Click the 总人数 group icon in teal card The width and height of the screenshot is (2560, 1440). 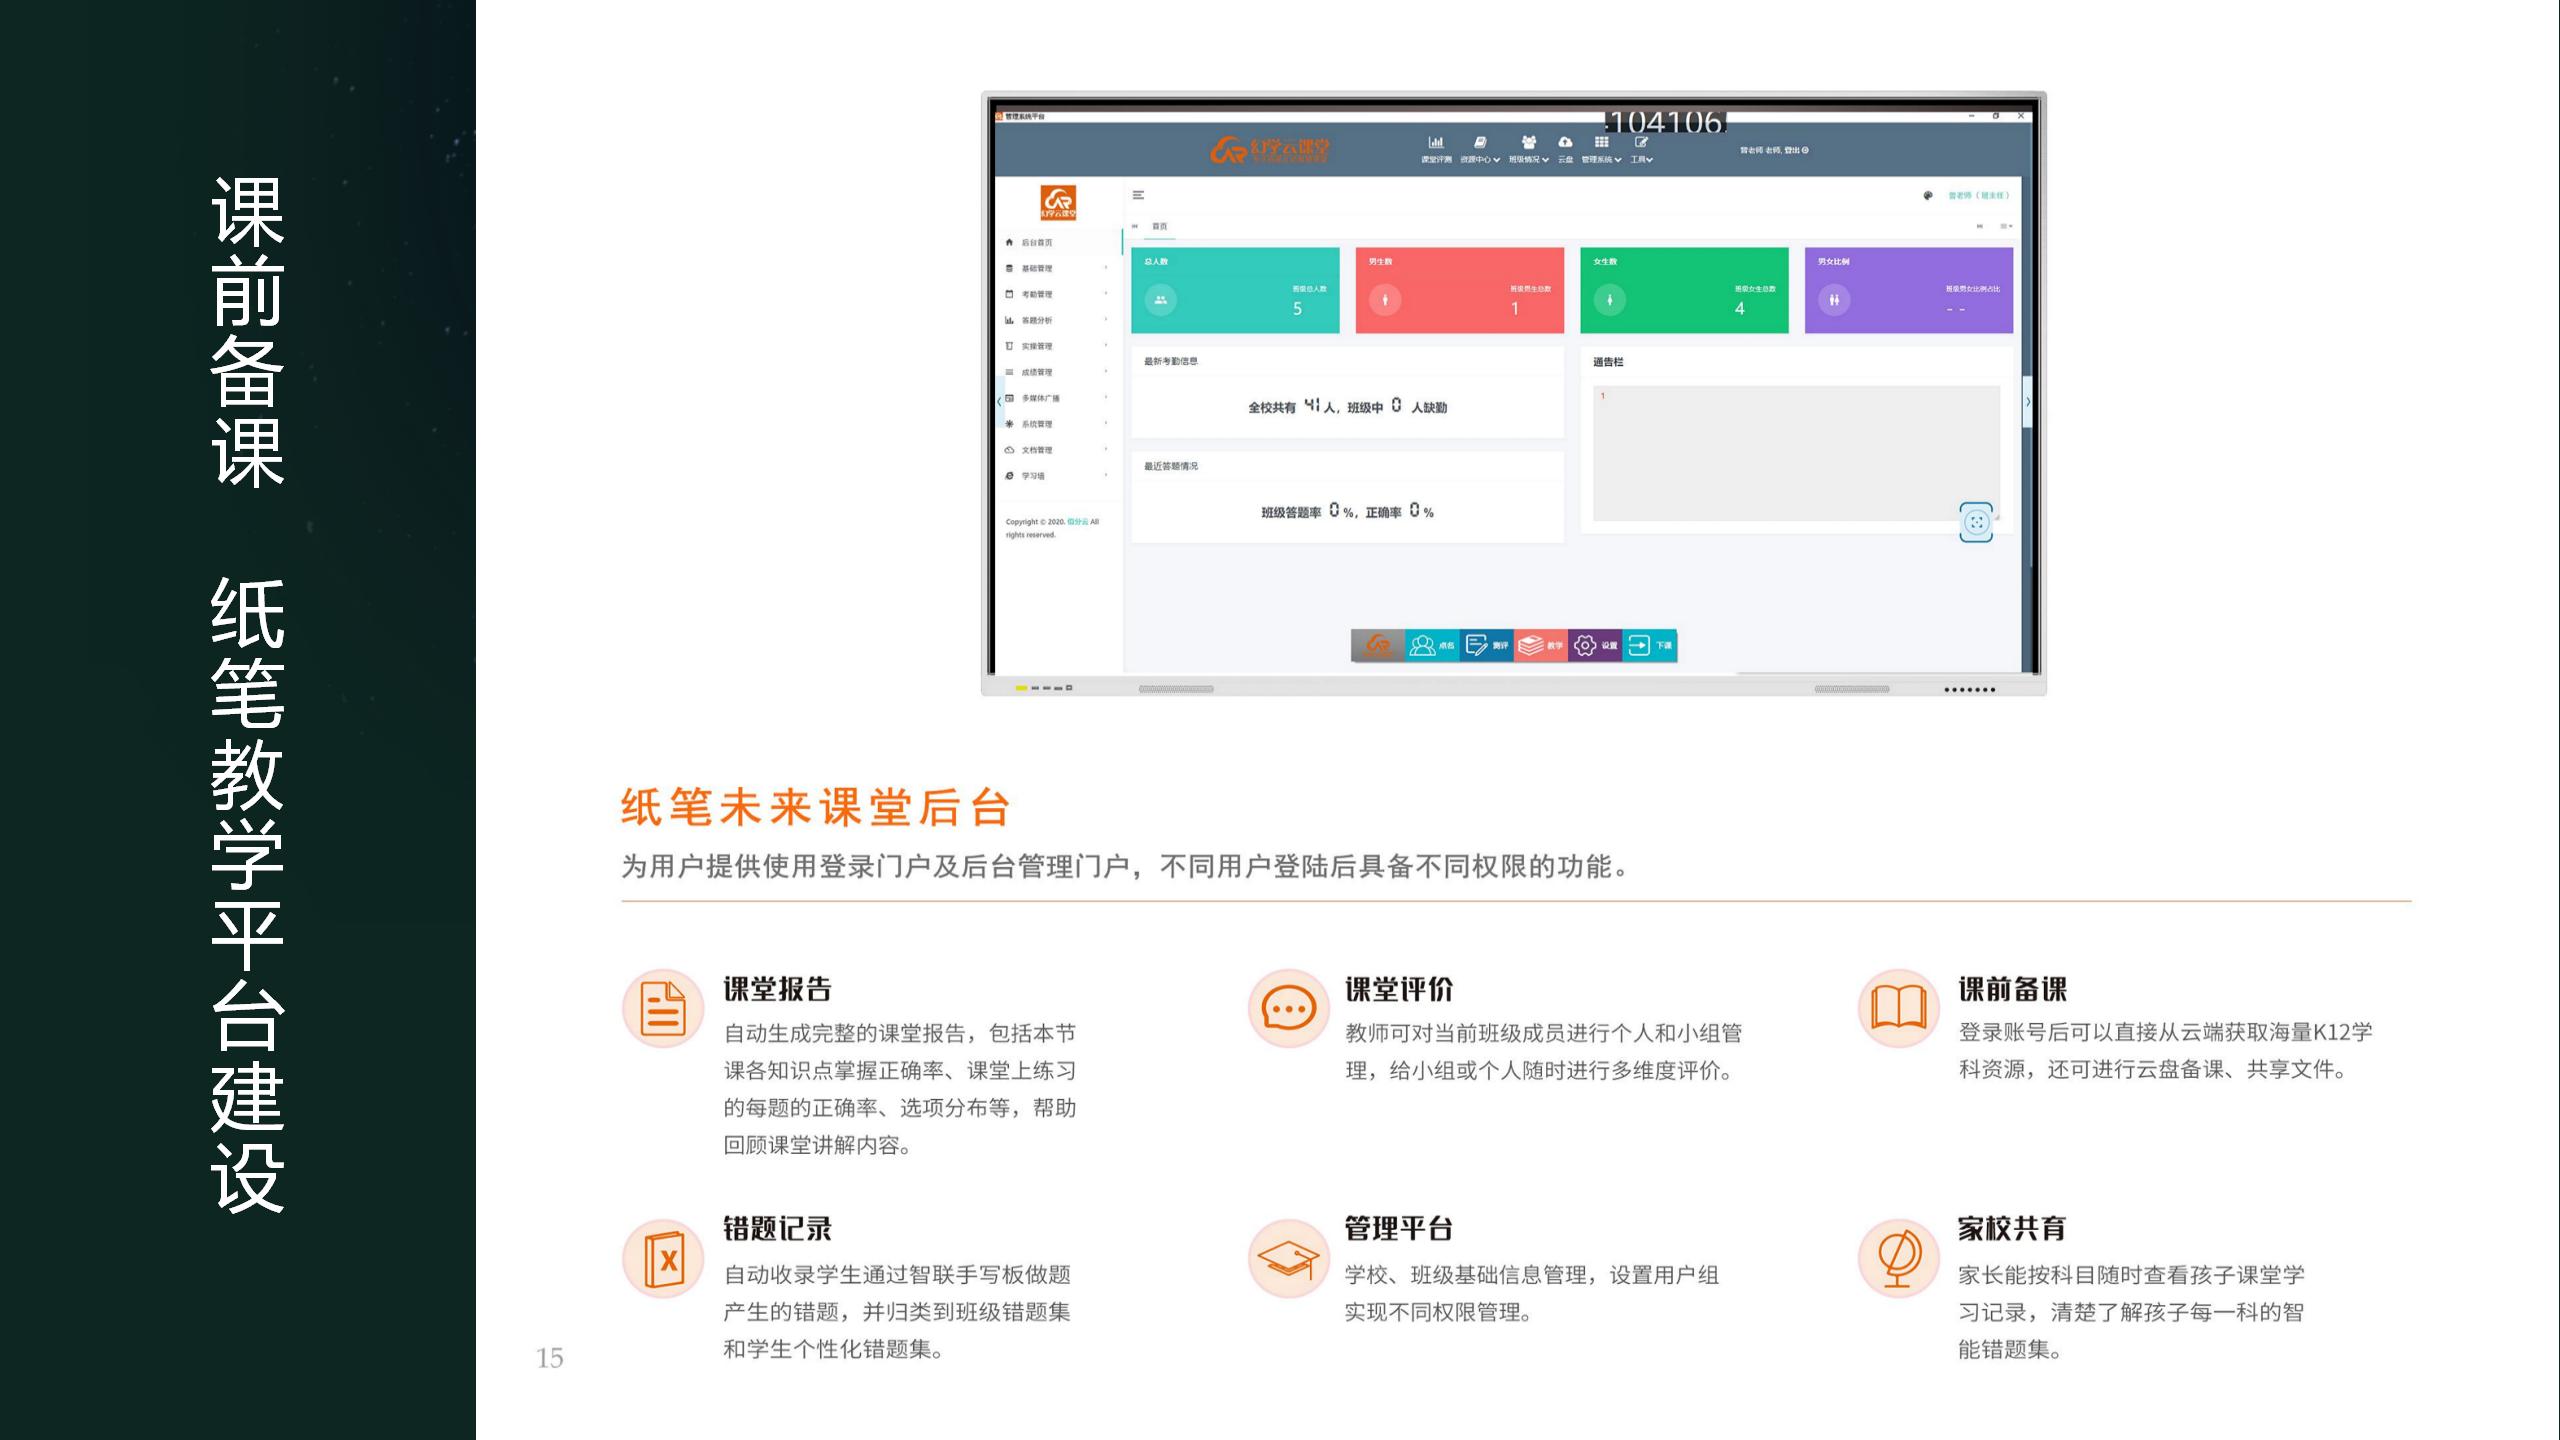coord(1161,299)
